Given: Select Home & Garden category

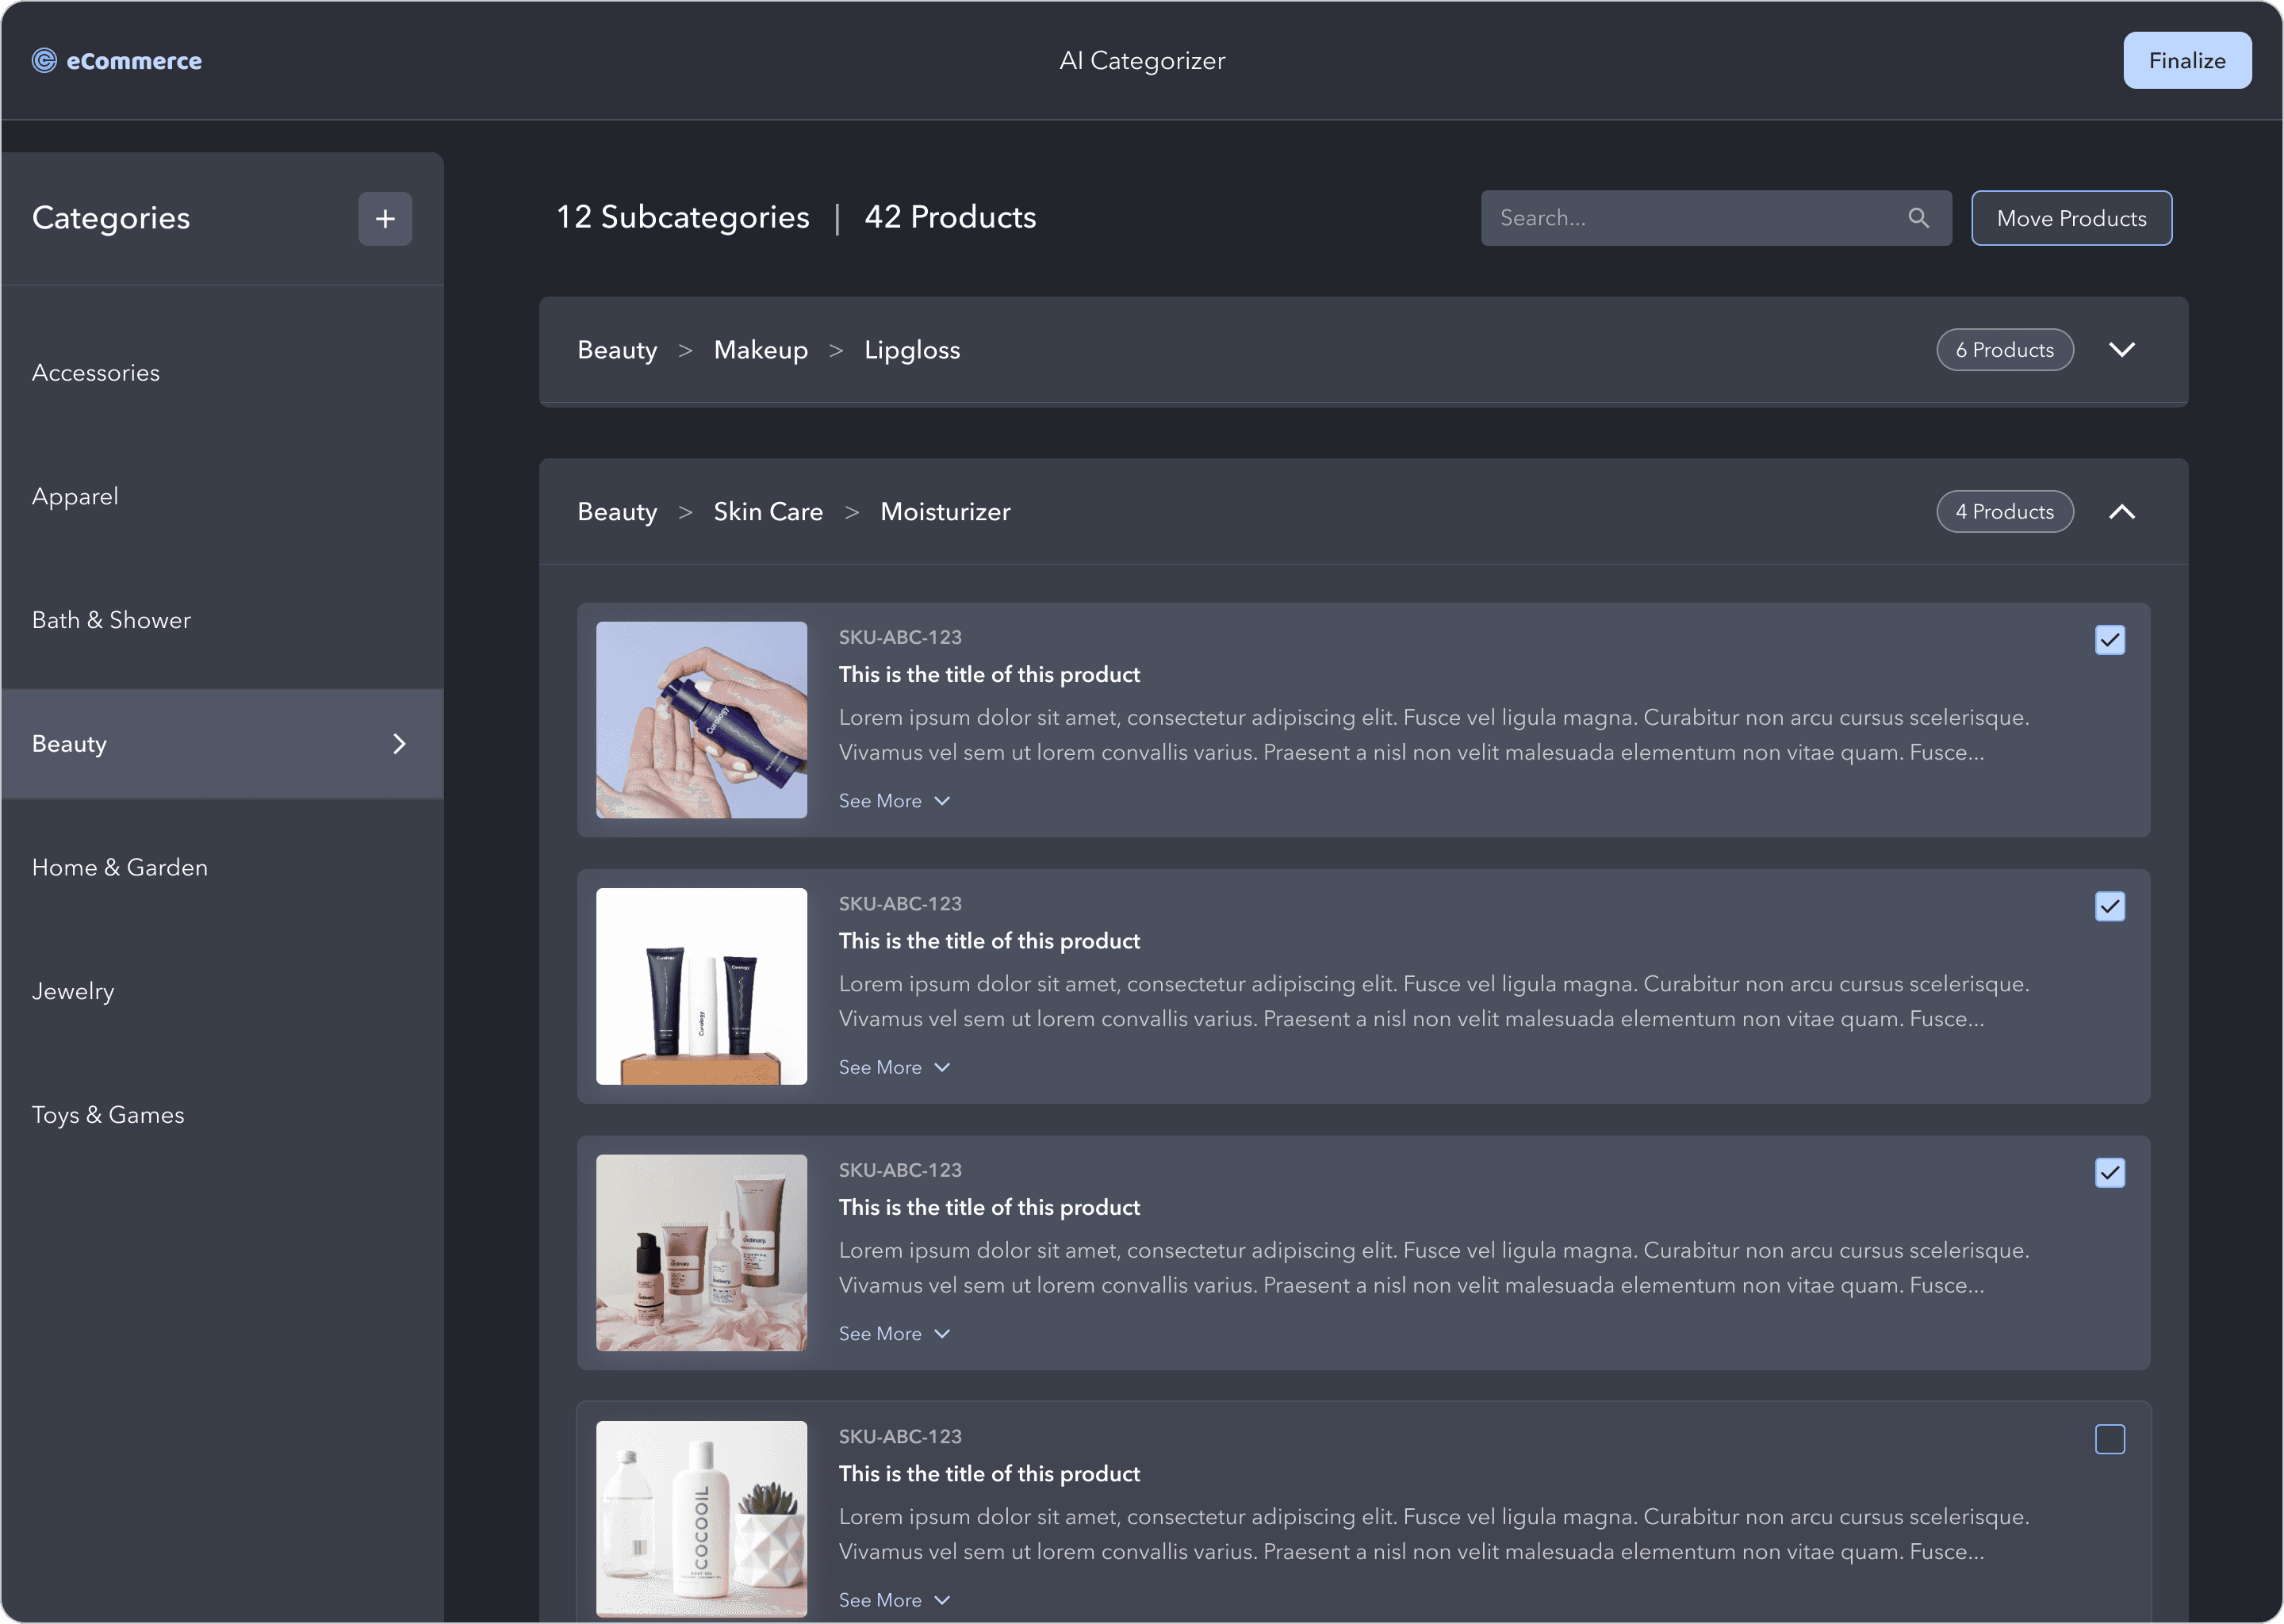Looking at the screenshot, I should pos(120,868).
